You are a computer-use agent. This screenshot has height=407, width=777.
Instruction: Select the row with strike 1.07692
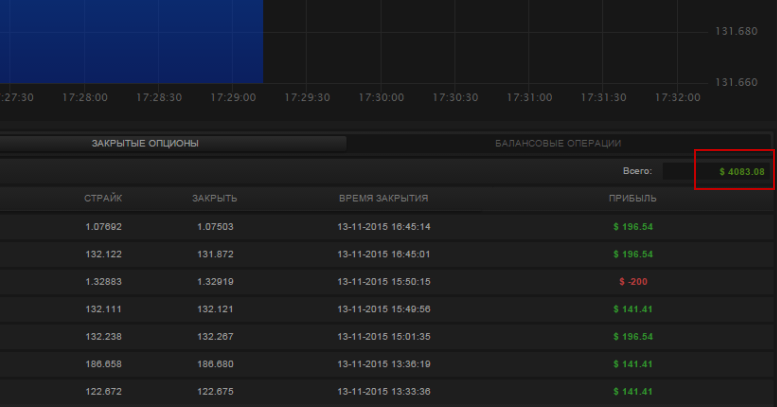tap(103, 227)
